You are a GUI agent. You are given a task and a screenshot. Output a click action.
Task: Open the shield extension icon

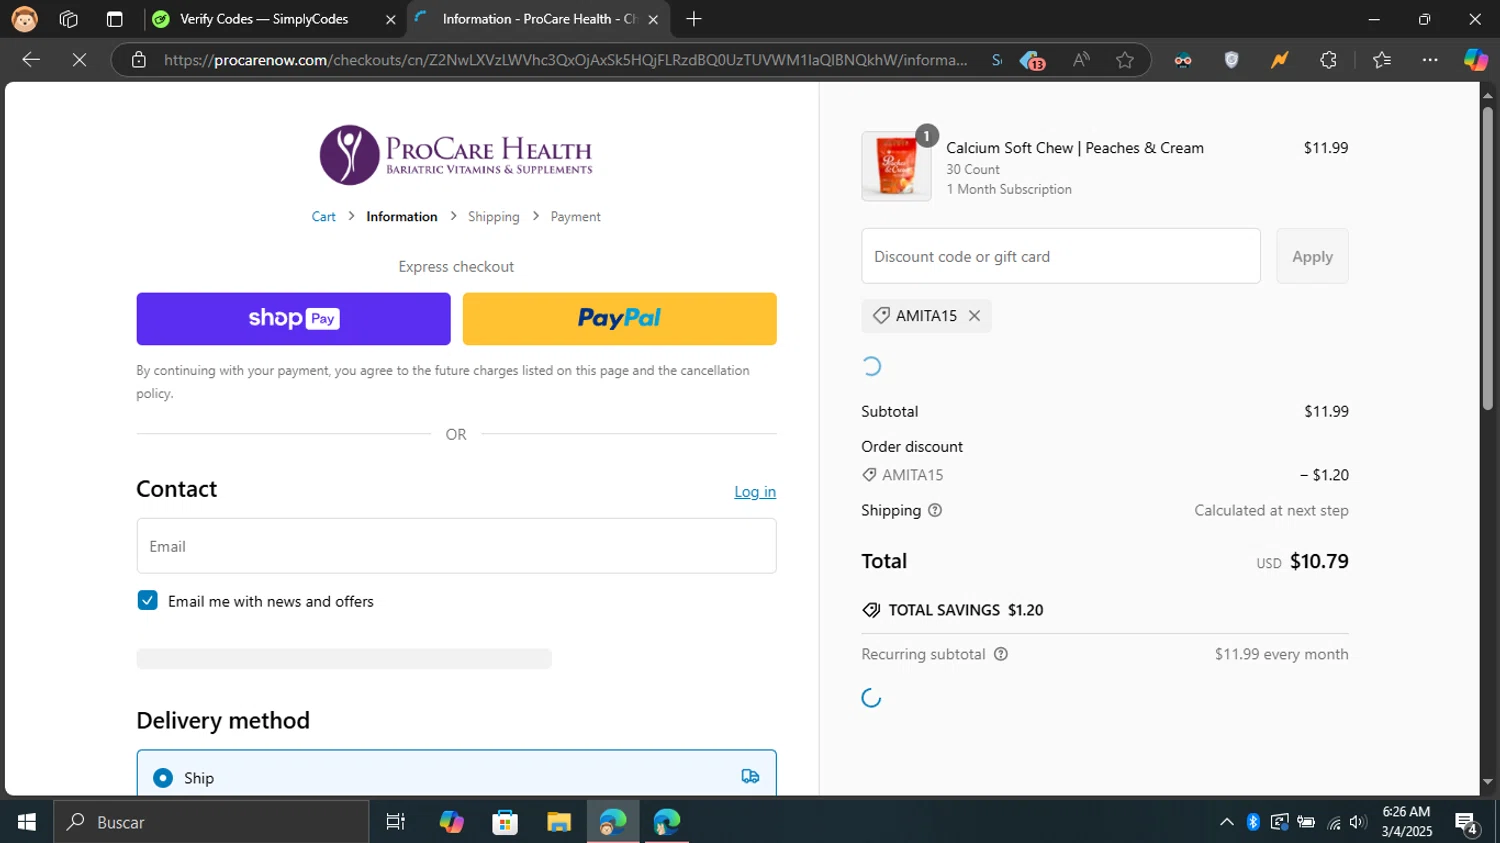[x=1232, y=60]
